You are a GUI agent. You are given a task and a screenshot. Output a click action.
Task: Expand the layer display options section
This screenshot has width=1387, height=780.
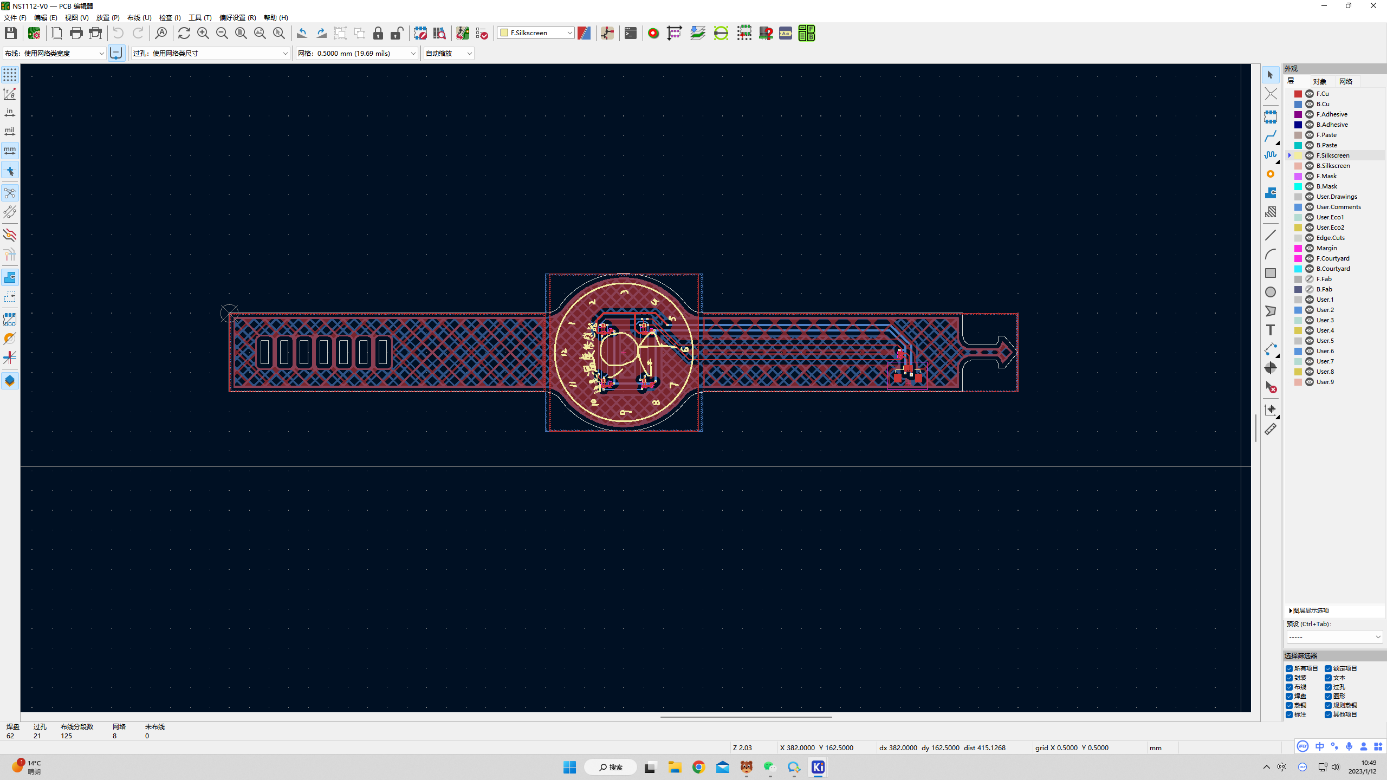click(1309, 610)
